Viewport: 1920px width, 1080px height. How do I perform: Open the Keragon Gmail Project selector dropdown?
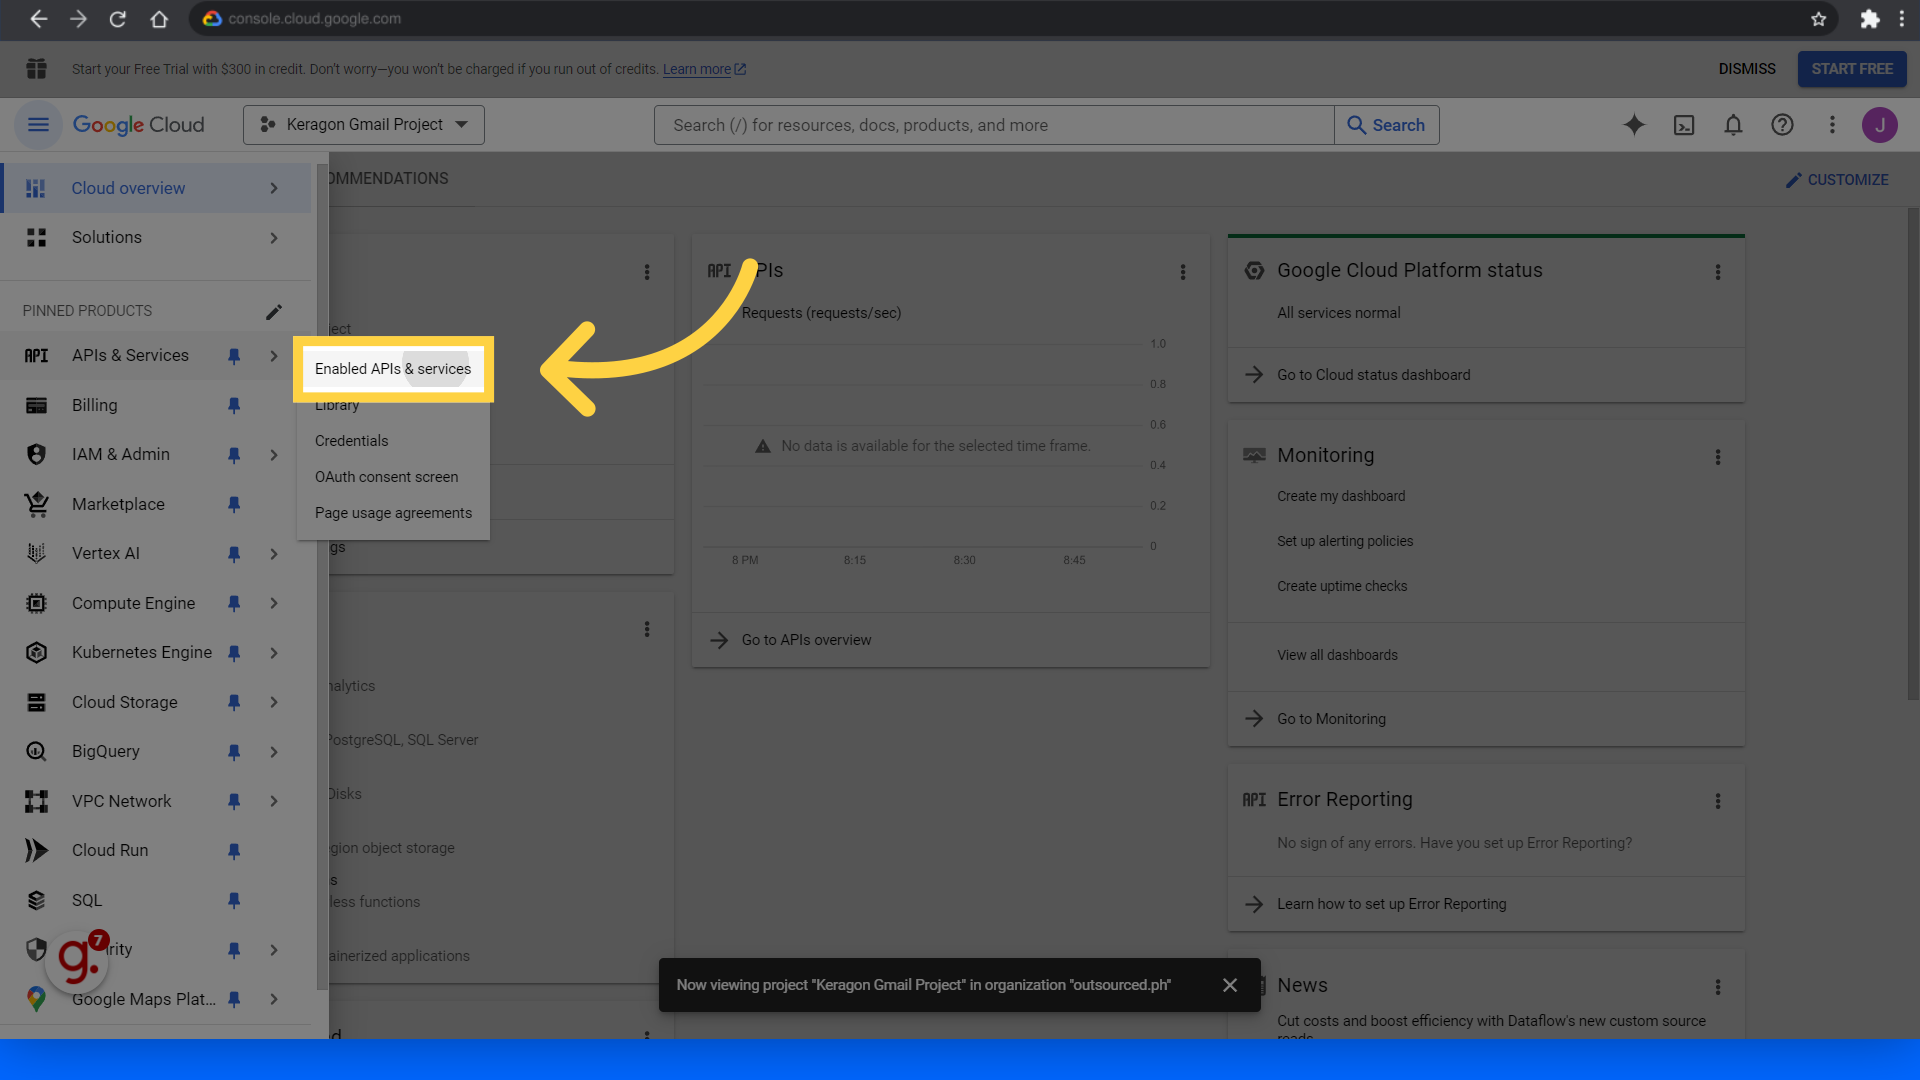[364, 125]
